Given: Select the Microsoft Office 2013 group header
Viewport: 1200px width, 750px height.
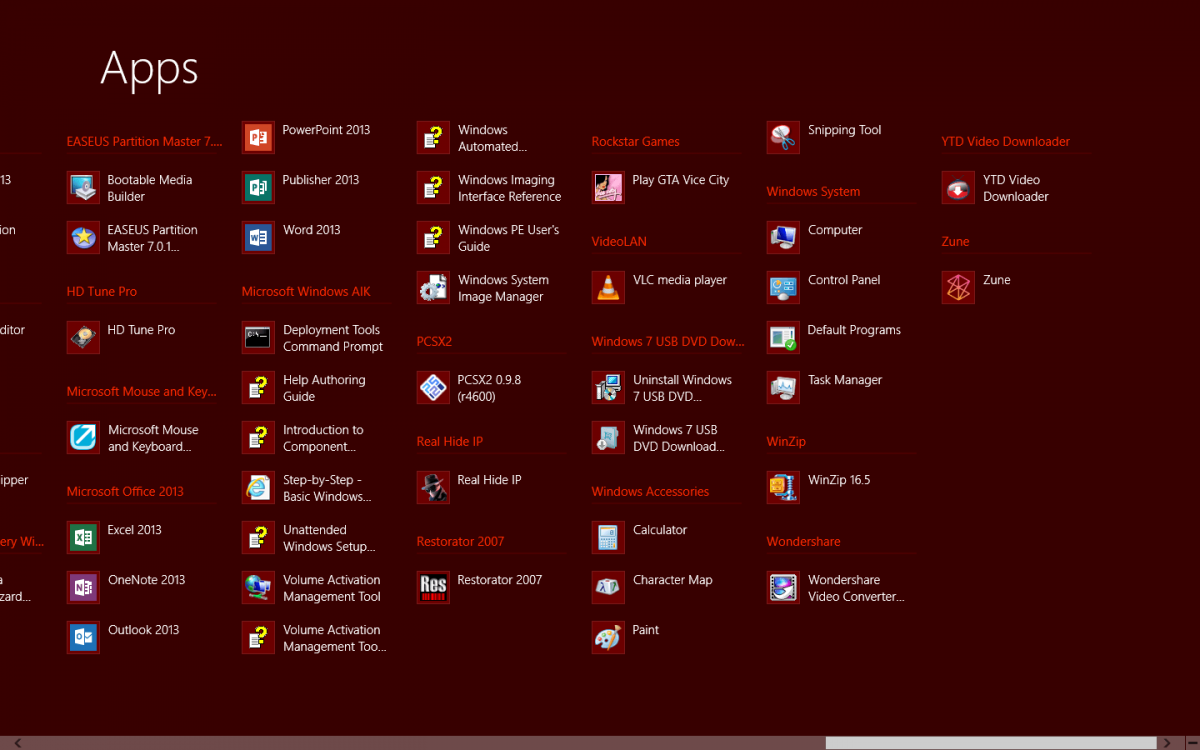Looking at the screenshot, I should [x=125, y=491].
